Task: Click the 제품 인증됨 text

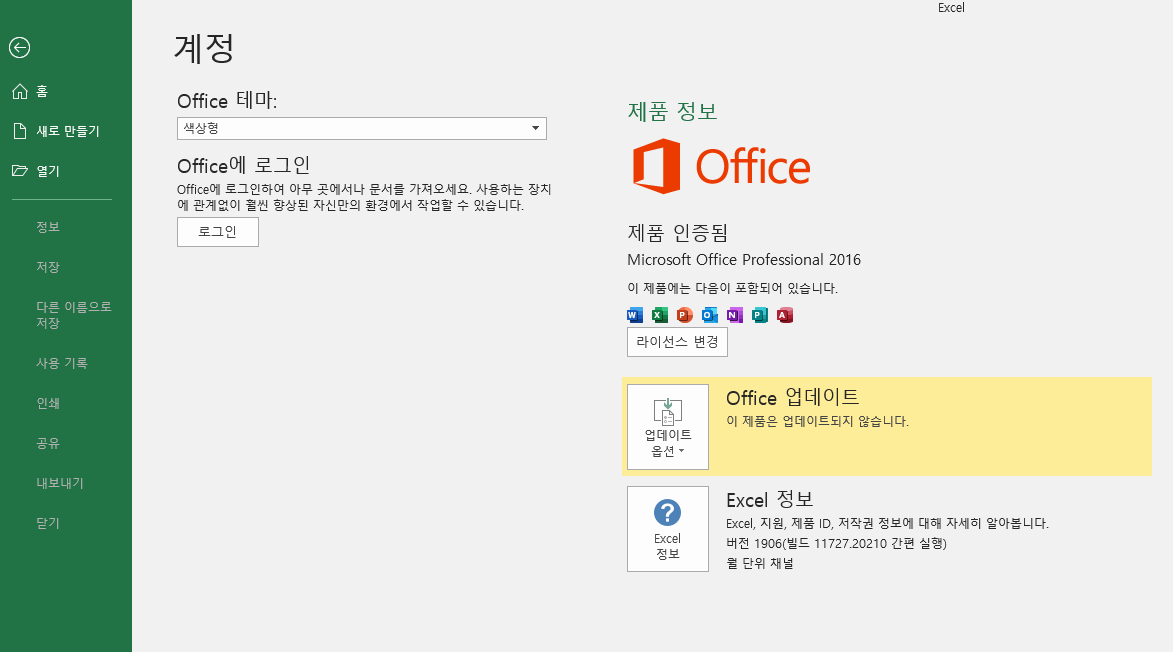Action: [678, 233]
